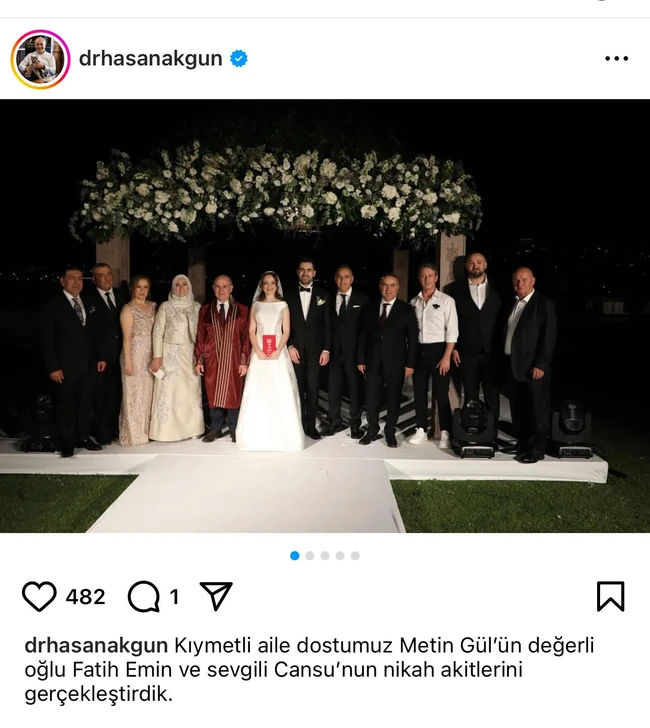650x728 pixels.
Task: Like the post with the heart icon
Action: [x=39, y=596]
